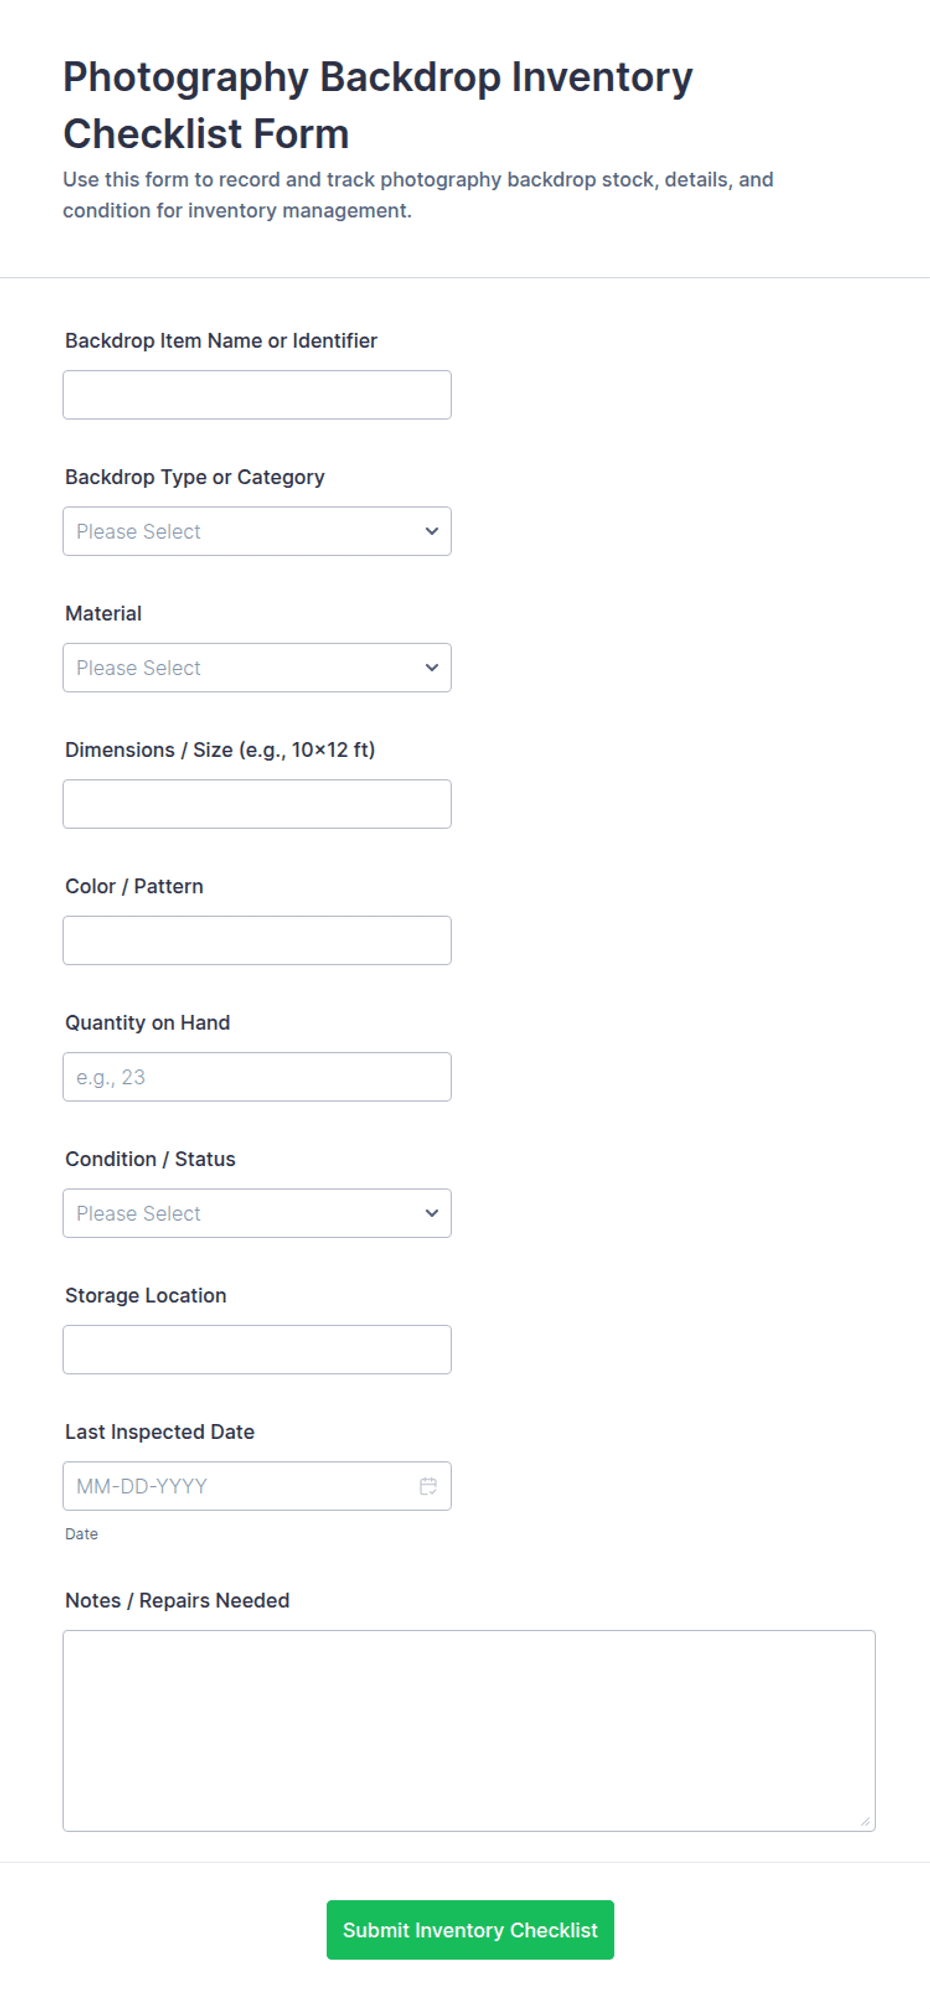Focus the Backdrop Item Name input field
The image size is (930, 2009).
[257, 395]
